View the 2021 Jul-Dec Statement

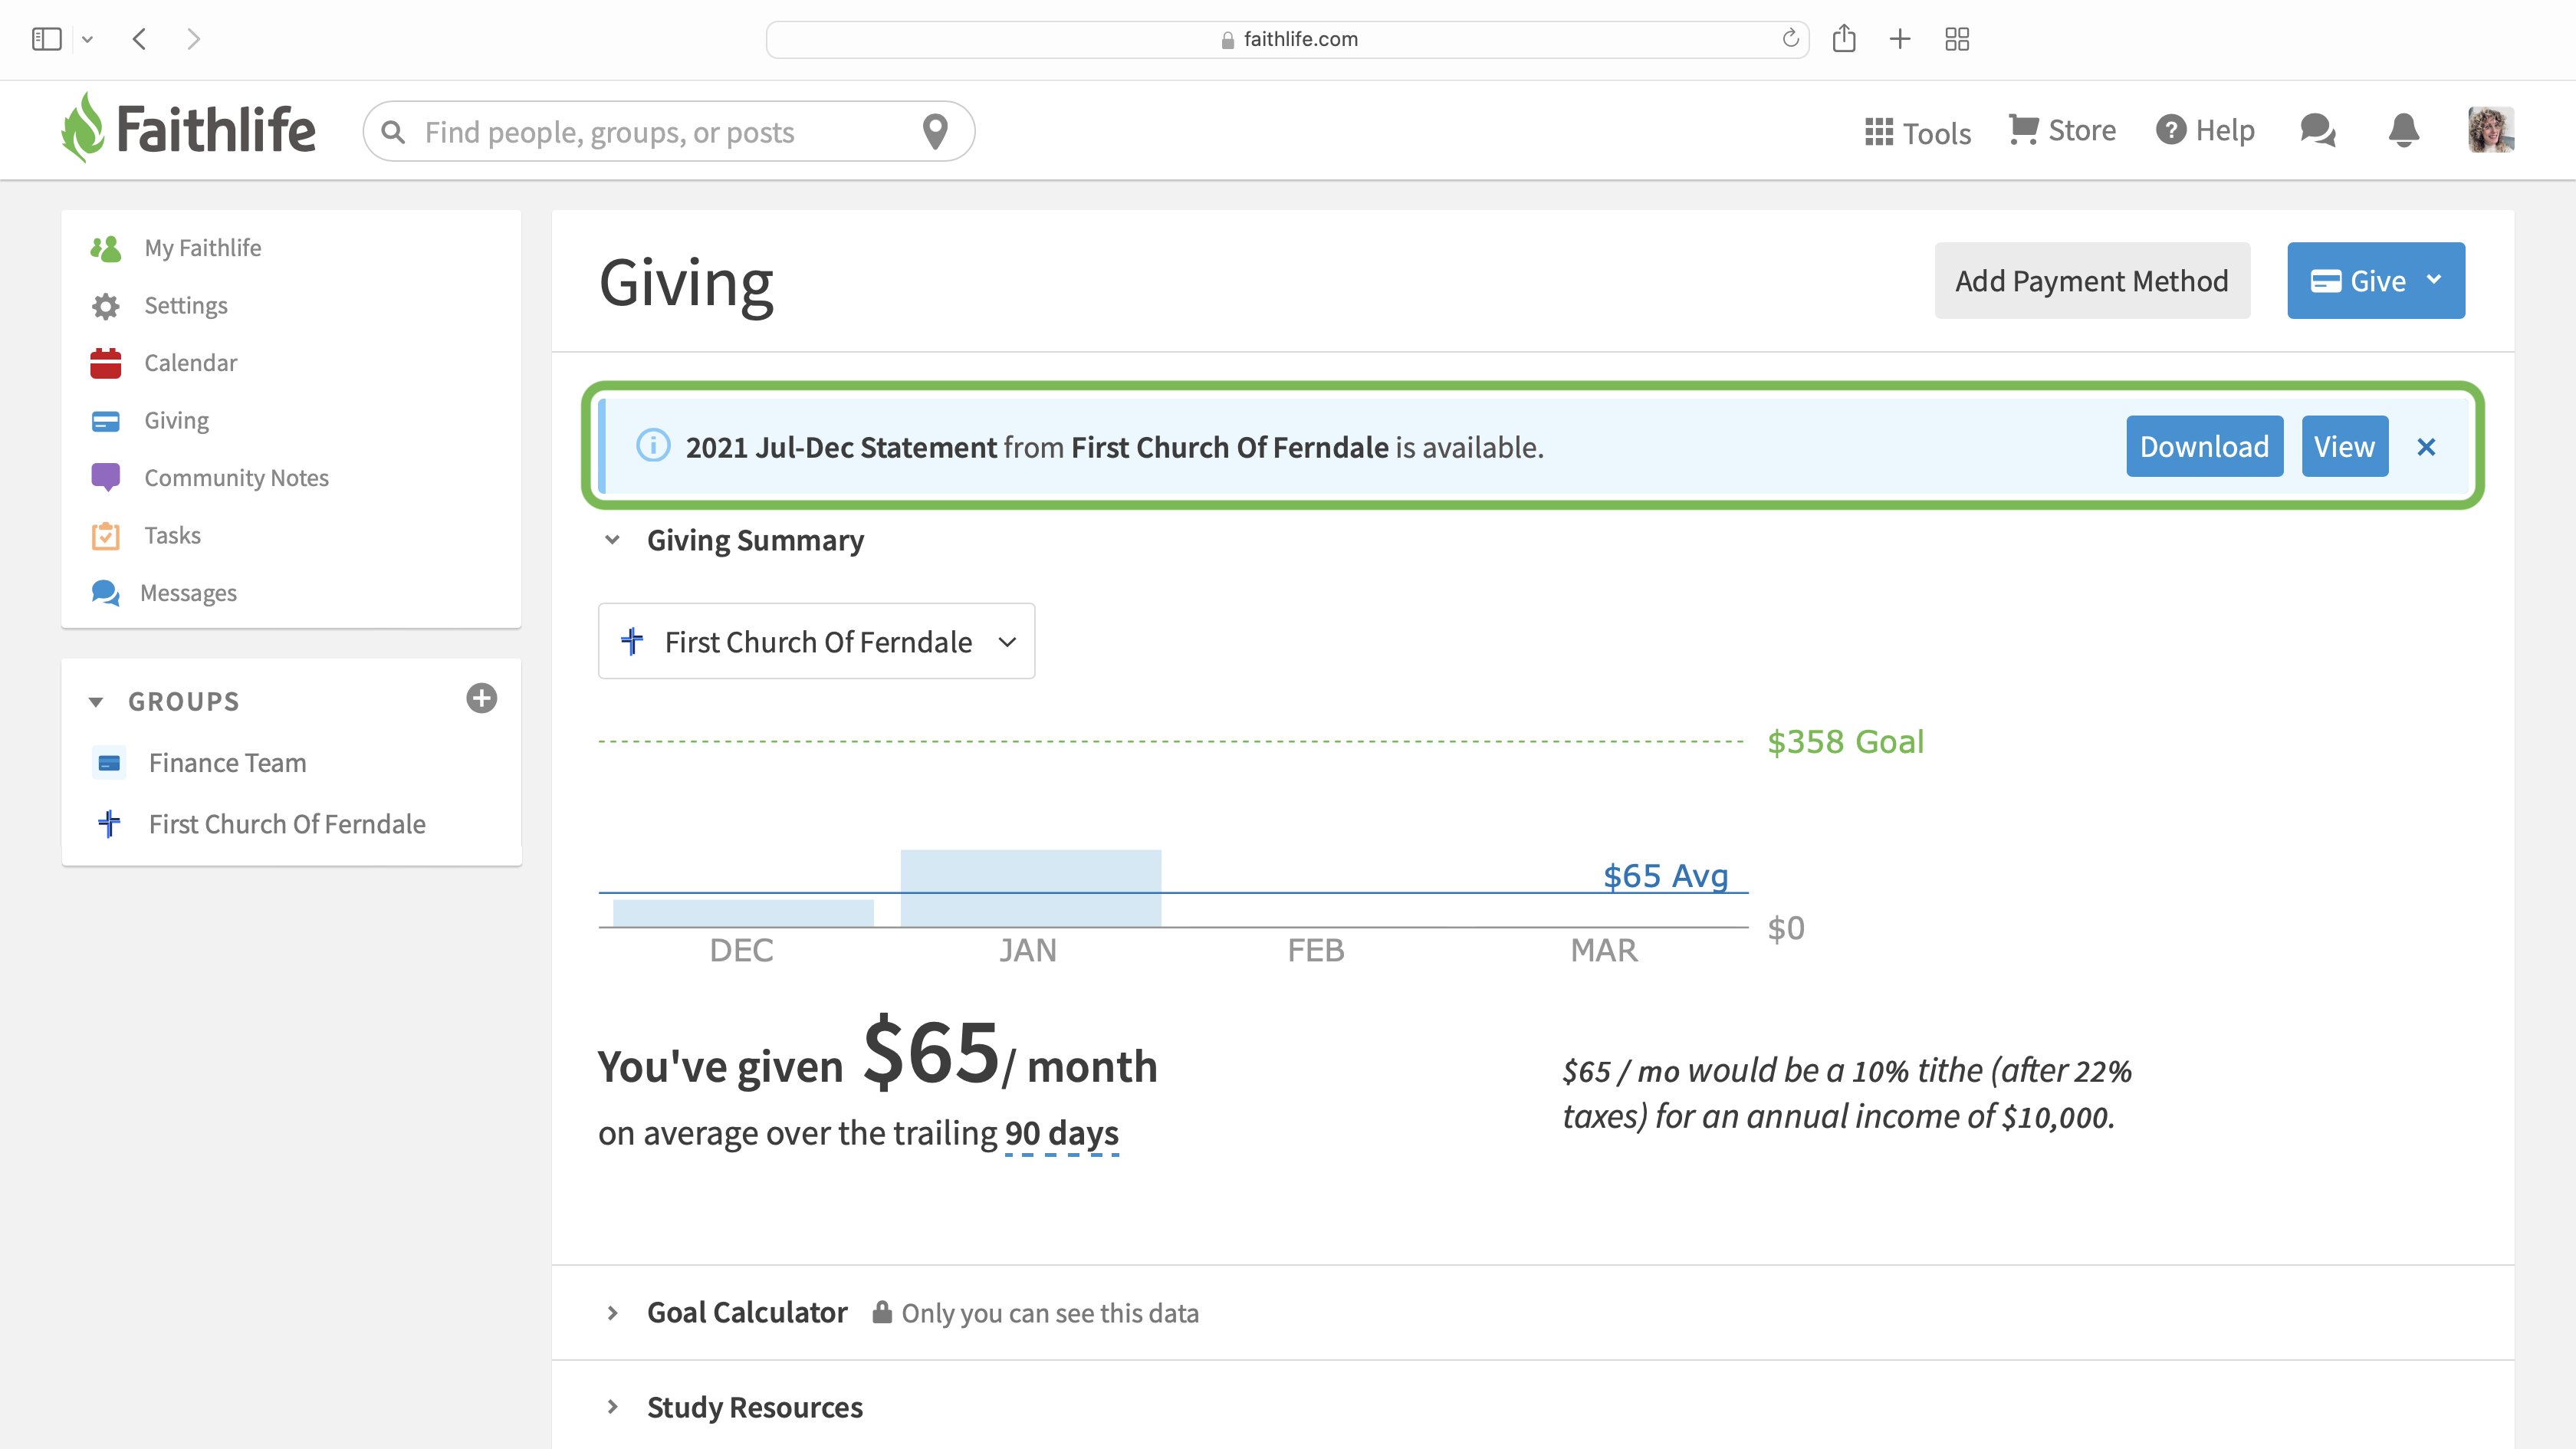(2344, 446)
